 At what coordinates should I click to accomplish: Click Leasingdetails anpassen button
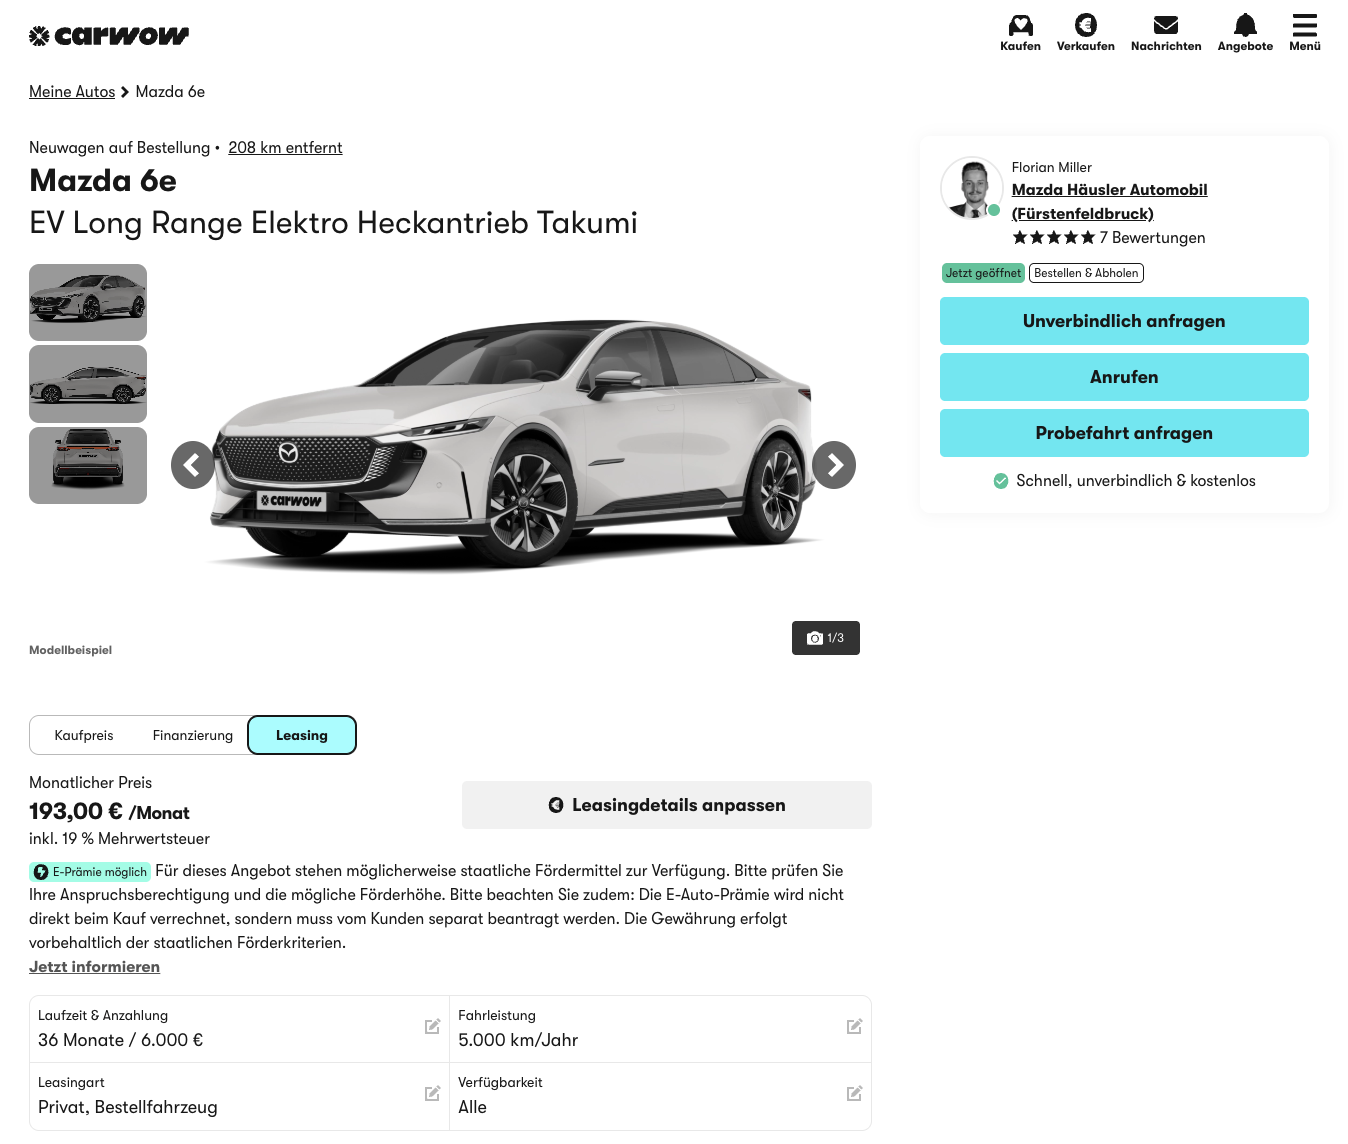(667, 806)
